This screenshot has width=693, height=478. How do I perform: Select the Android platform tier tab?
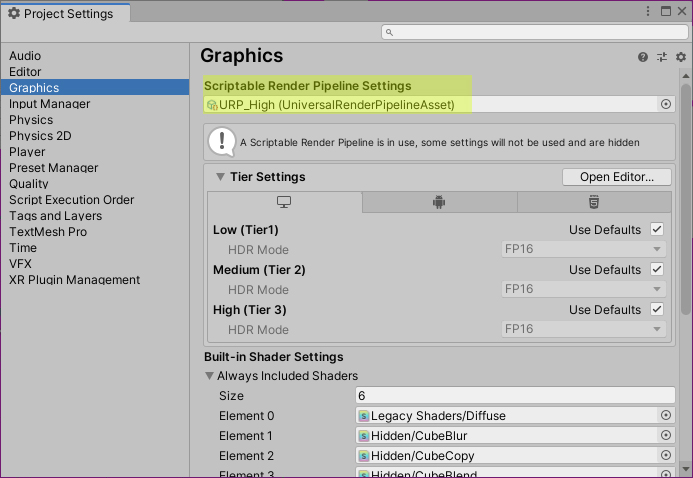pyautogui.click(x=439, y=202)
